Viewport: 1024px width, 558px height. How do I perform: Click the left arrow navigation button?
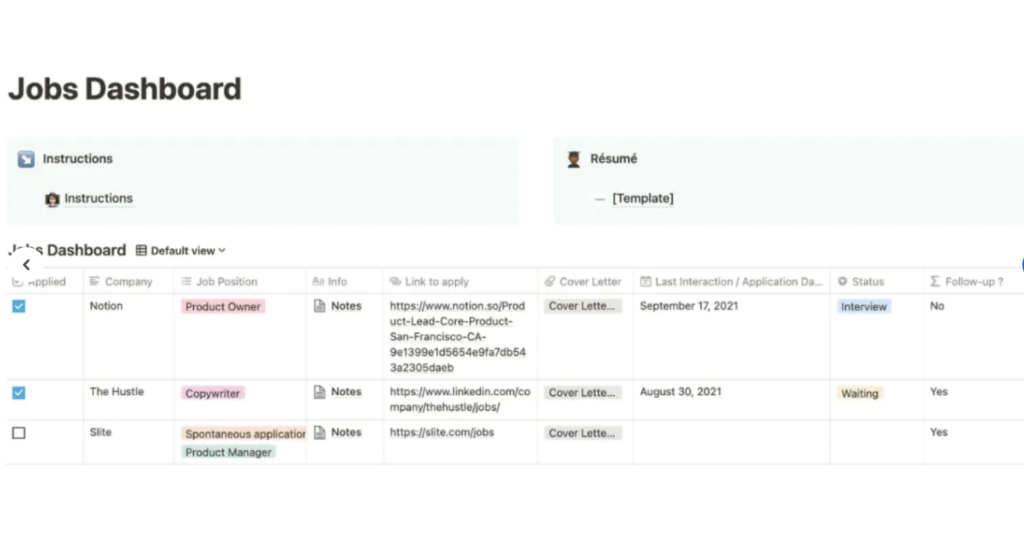26,266
